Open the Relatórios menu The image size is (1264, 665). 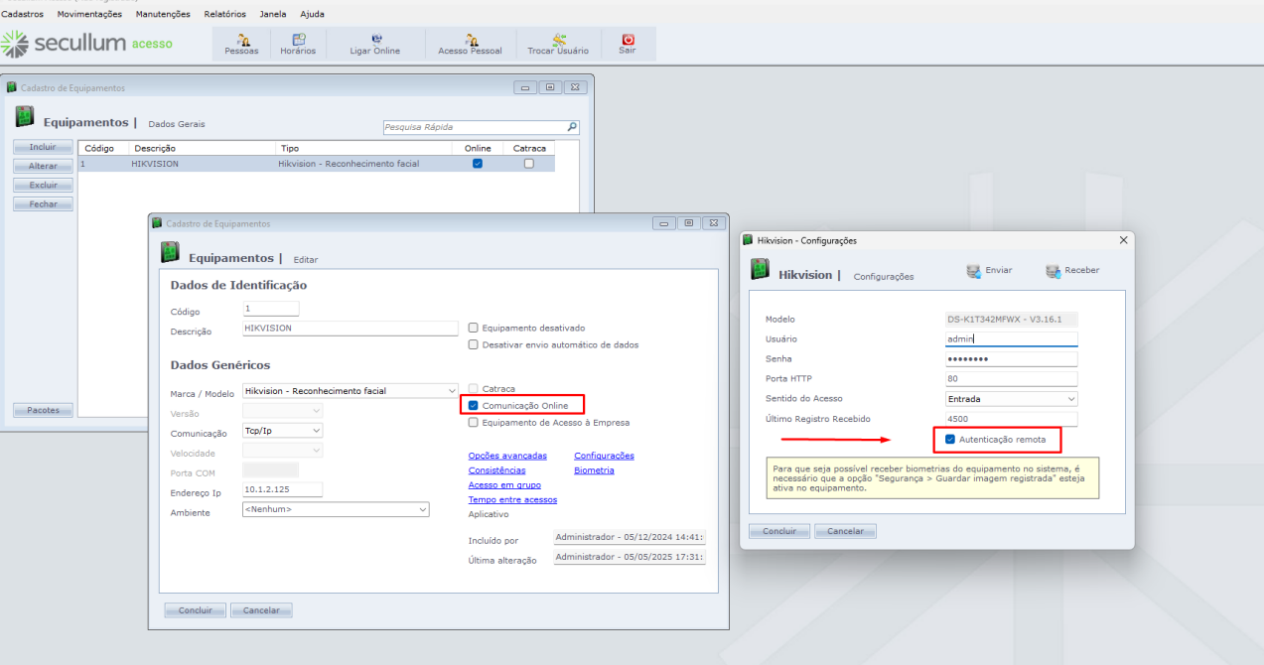click(x=224, y=14)
